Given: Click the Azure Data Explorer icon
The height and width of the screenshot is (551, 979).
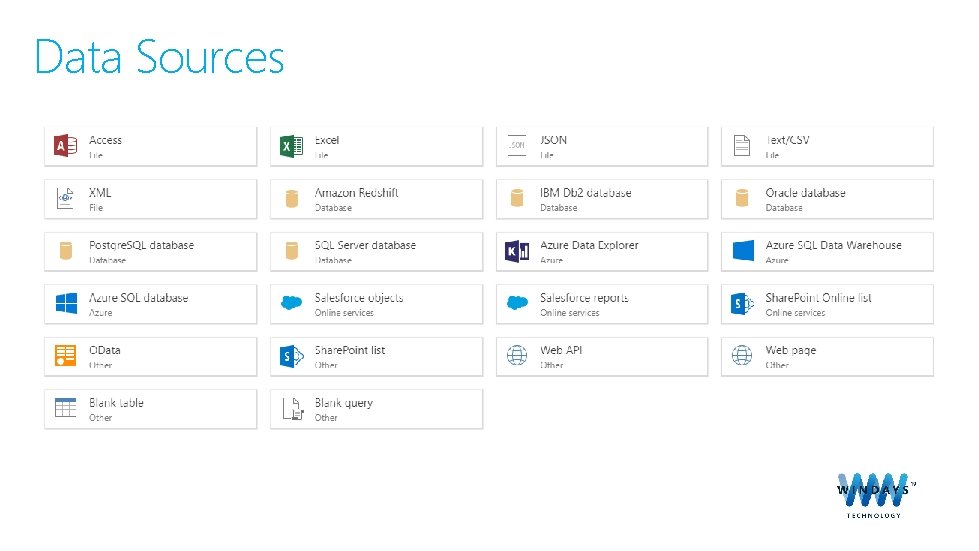Looking at the screenshot, I should pyautogui.click(x=517, y=251).
